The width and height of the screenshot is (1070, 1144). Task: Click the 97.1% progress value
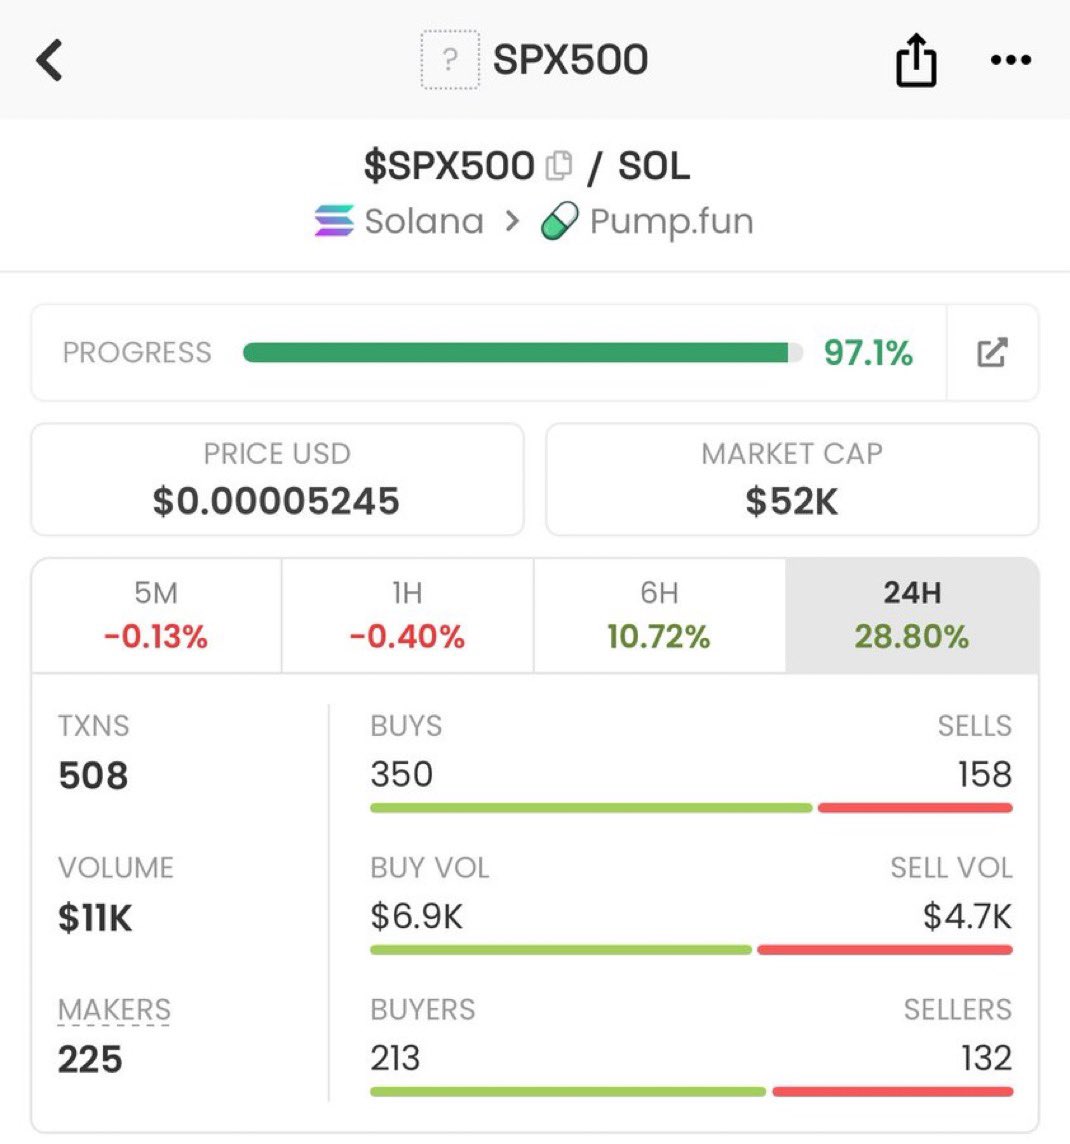pos(868,353)
